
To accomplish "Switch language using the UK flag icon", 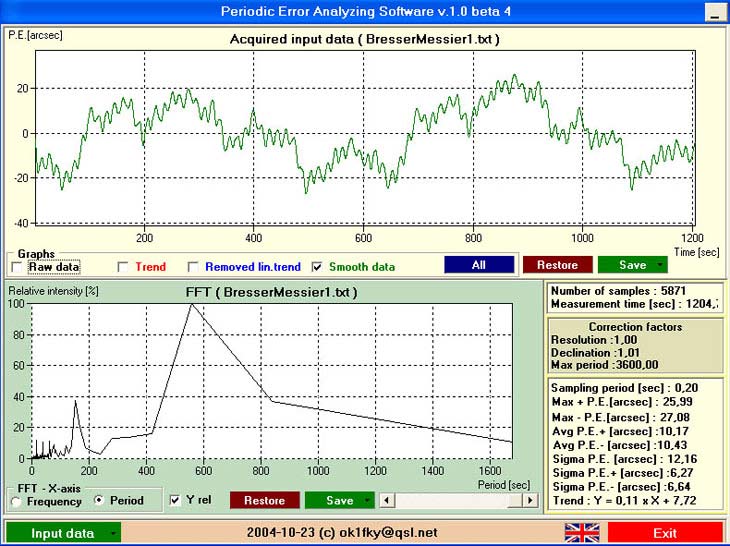I will click(582, 533).
